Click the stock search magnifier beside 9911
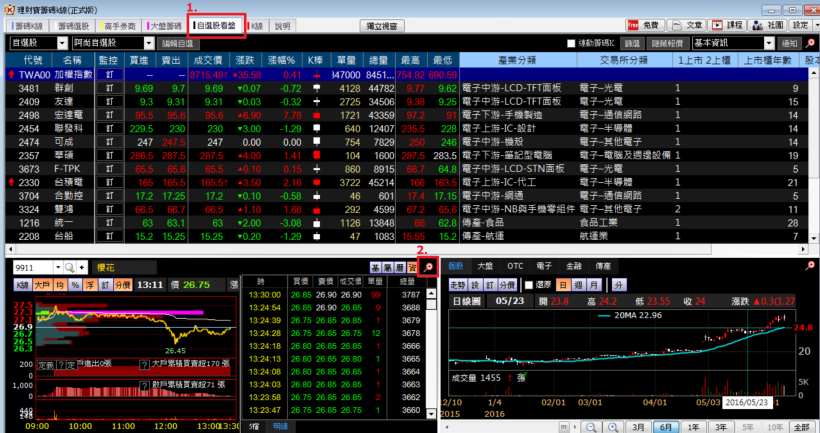 pyautogui.click(x=70, y=268)
